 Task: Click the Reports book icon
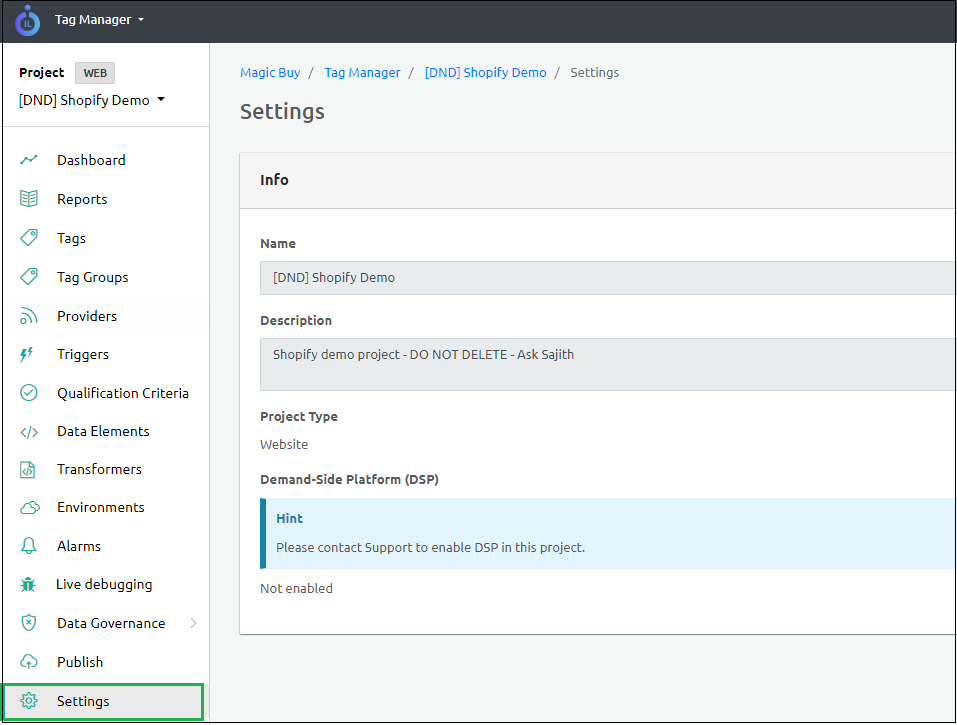[x=29, y=199]
